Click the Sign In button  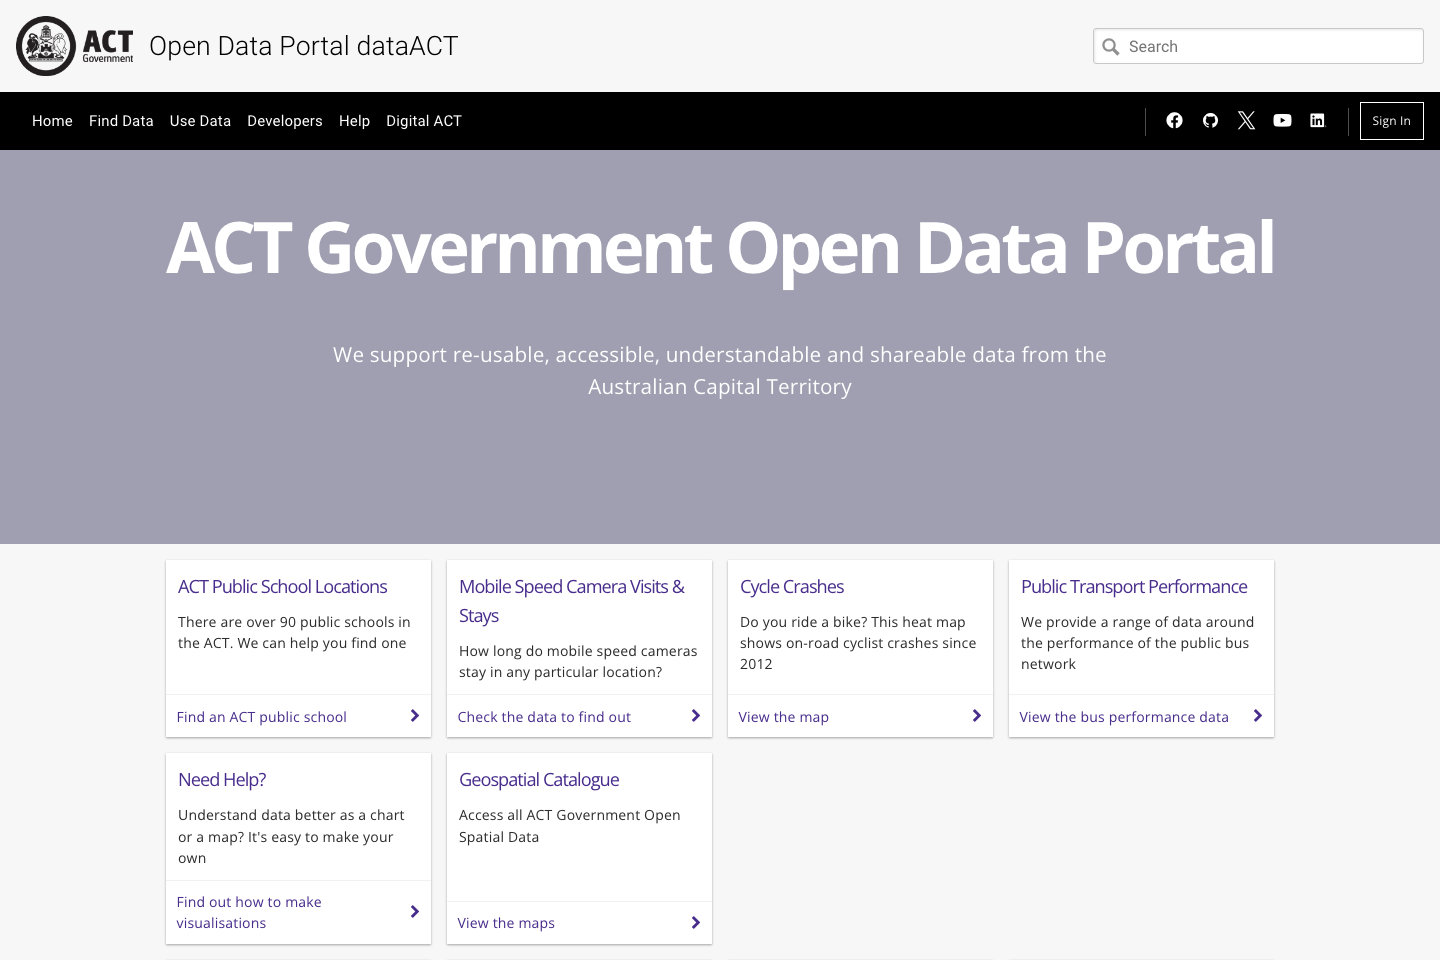click(1391, 120)
